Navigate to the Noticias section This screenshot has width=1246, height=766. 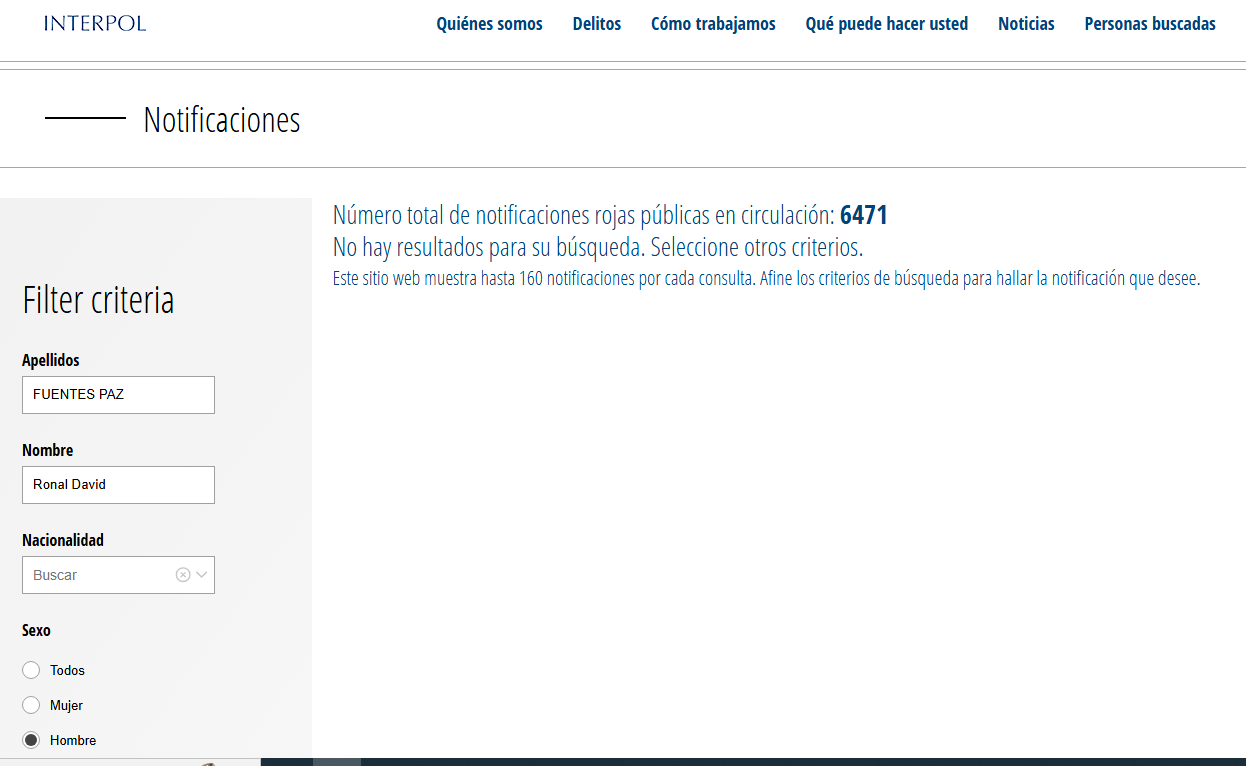click(x=1026, y=24)
